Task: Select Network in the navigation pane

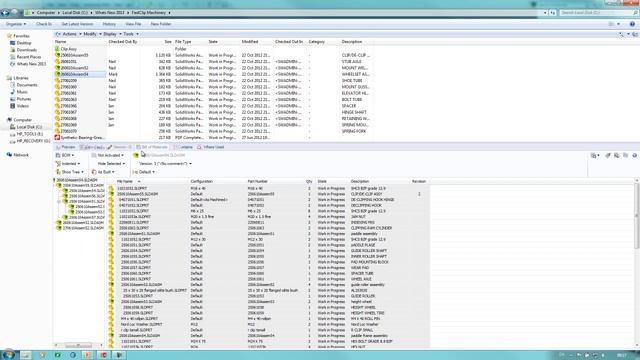Action: pos(21,155)
